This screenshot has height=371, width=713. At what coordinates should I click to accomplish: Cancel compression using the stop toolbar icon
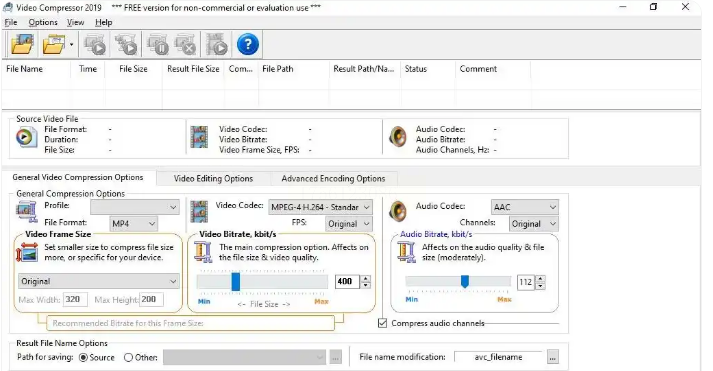[x=186, y=45]
